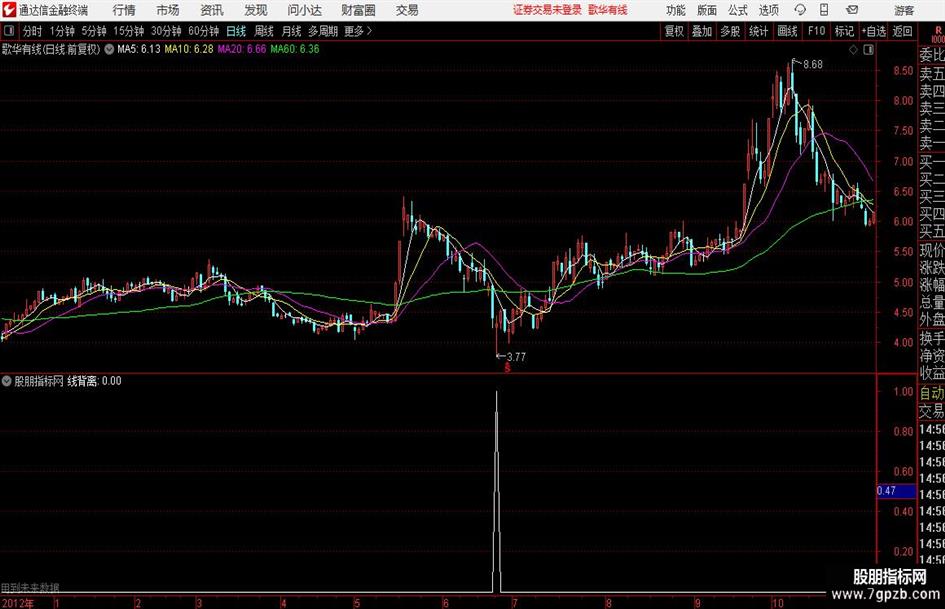Click the MA10: 6.28 indicator value

[x=189, y=49]
